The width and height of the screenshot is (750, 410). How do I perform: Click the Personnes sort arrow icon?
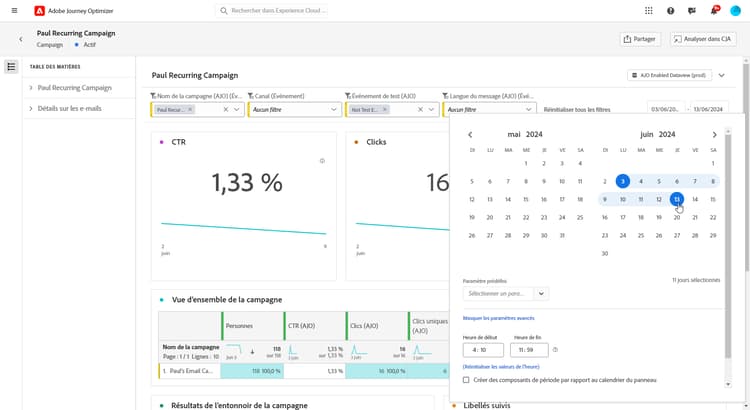pos(253,352)
